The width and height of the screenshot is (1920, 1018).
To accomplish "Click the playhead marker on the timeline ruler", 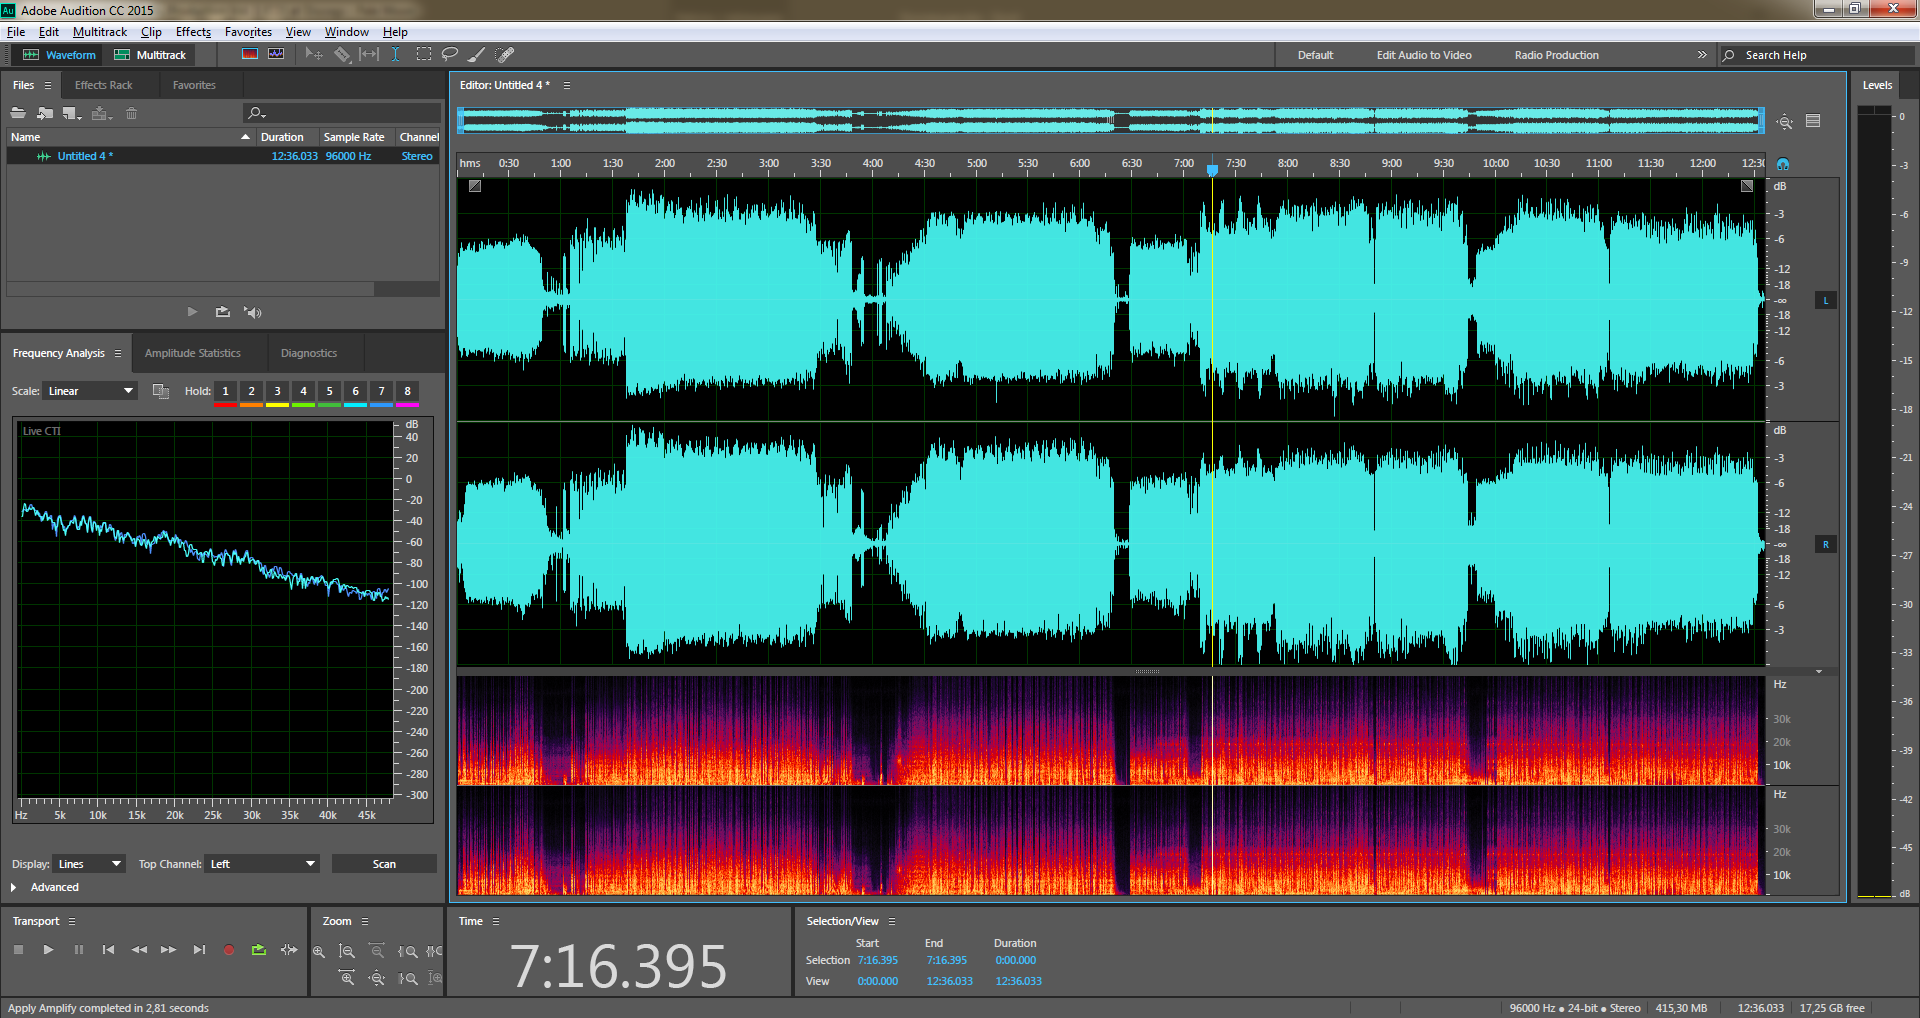I will coord(1212,170).
